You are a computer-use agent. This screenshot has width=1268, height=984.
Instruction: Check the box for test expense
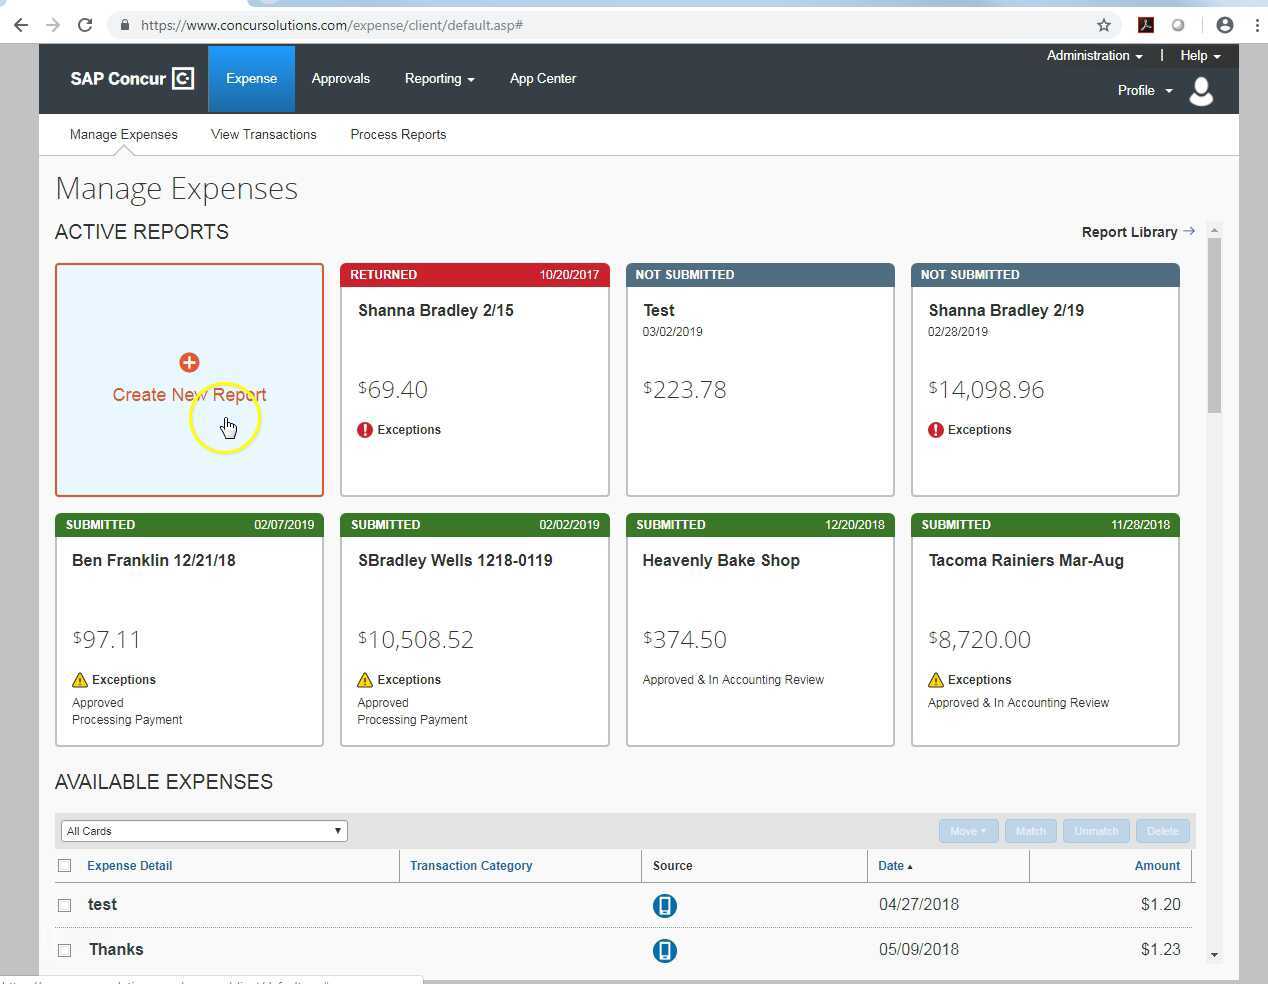65,905
